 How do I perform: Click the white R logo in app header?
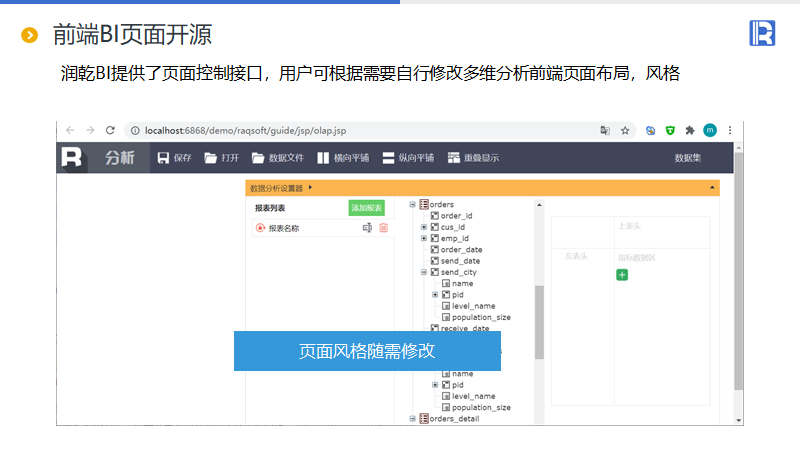(x=71, y=157)
